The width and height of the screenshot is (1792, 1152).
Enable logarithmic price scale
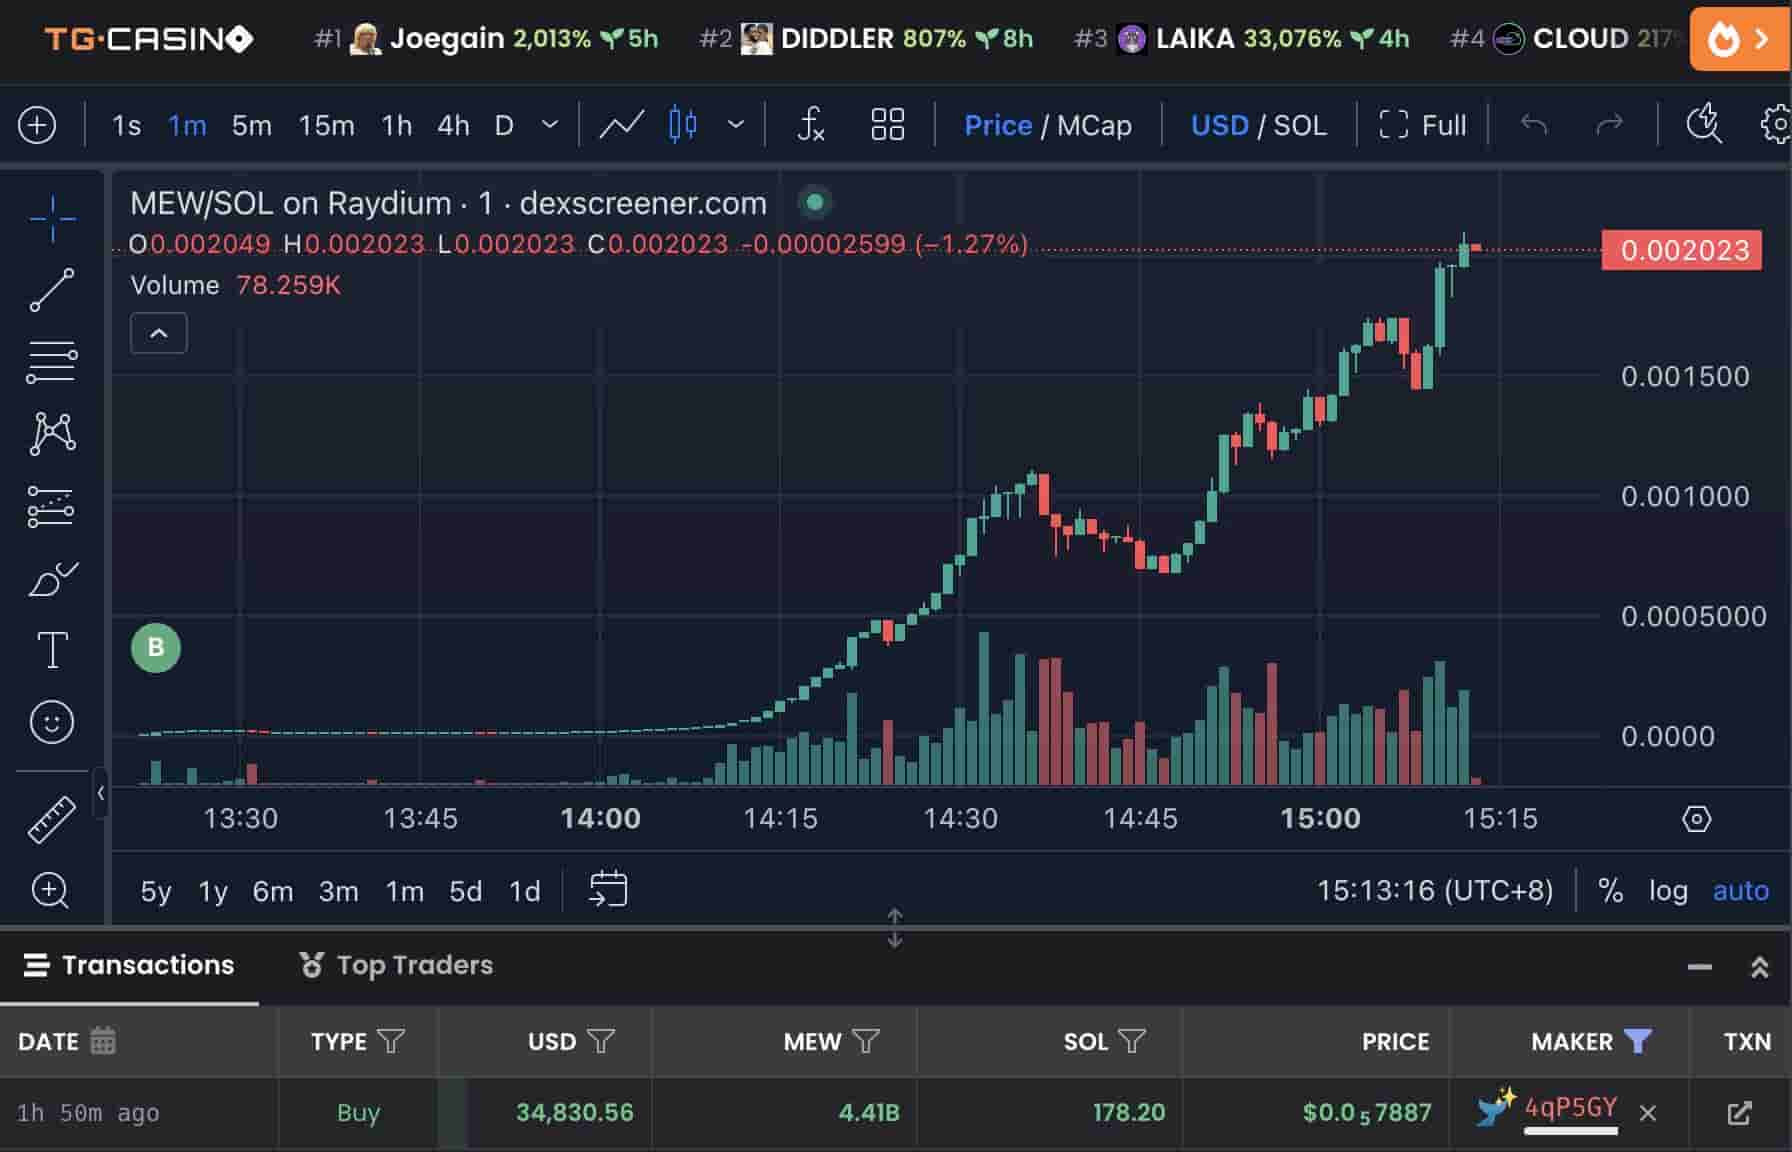click(x=1667, y=890)
